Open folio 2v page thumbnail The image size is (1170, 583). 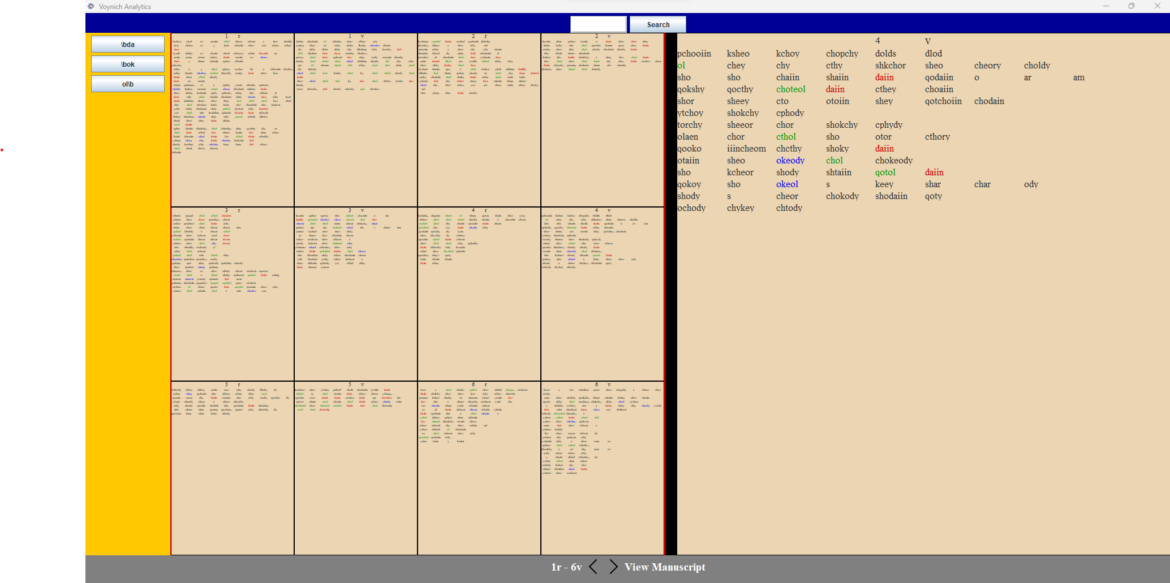pos(602,119)
